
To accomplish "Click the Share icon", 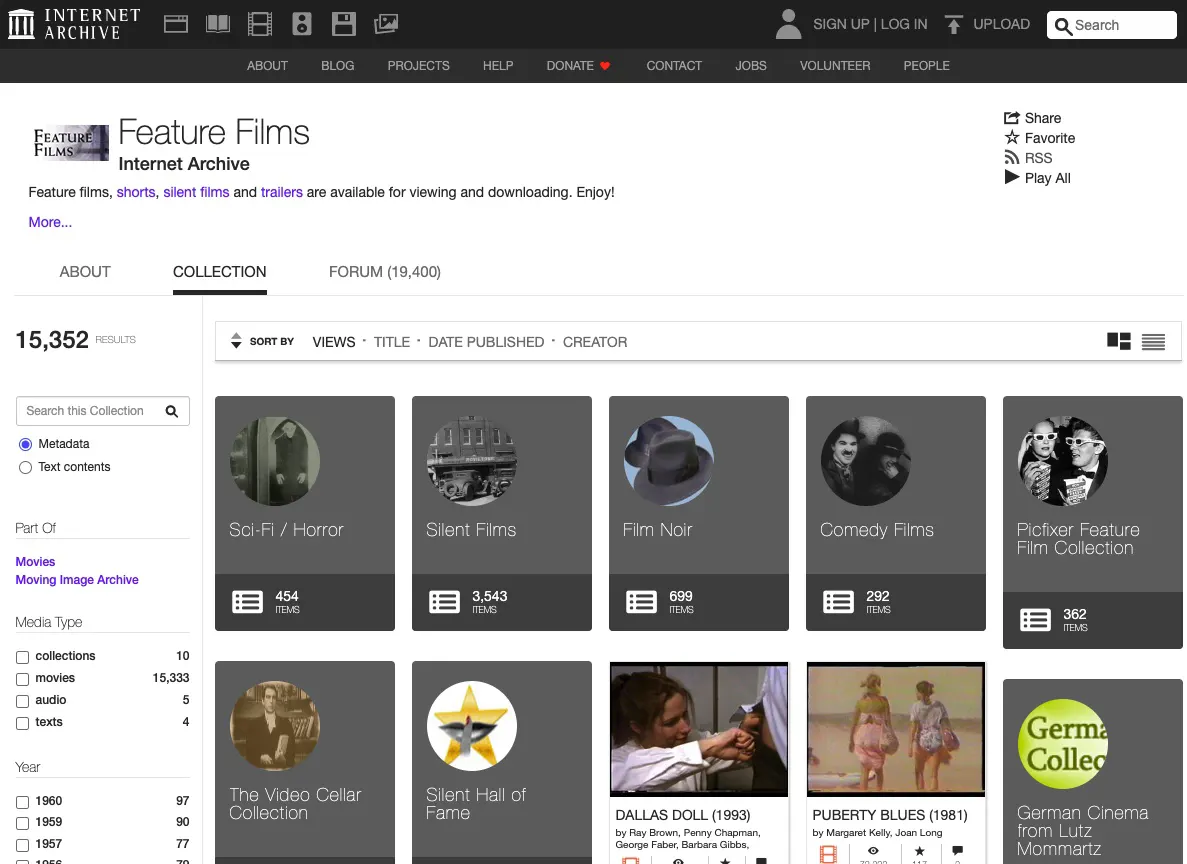I will [x=1011, y=117].
